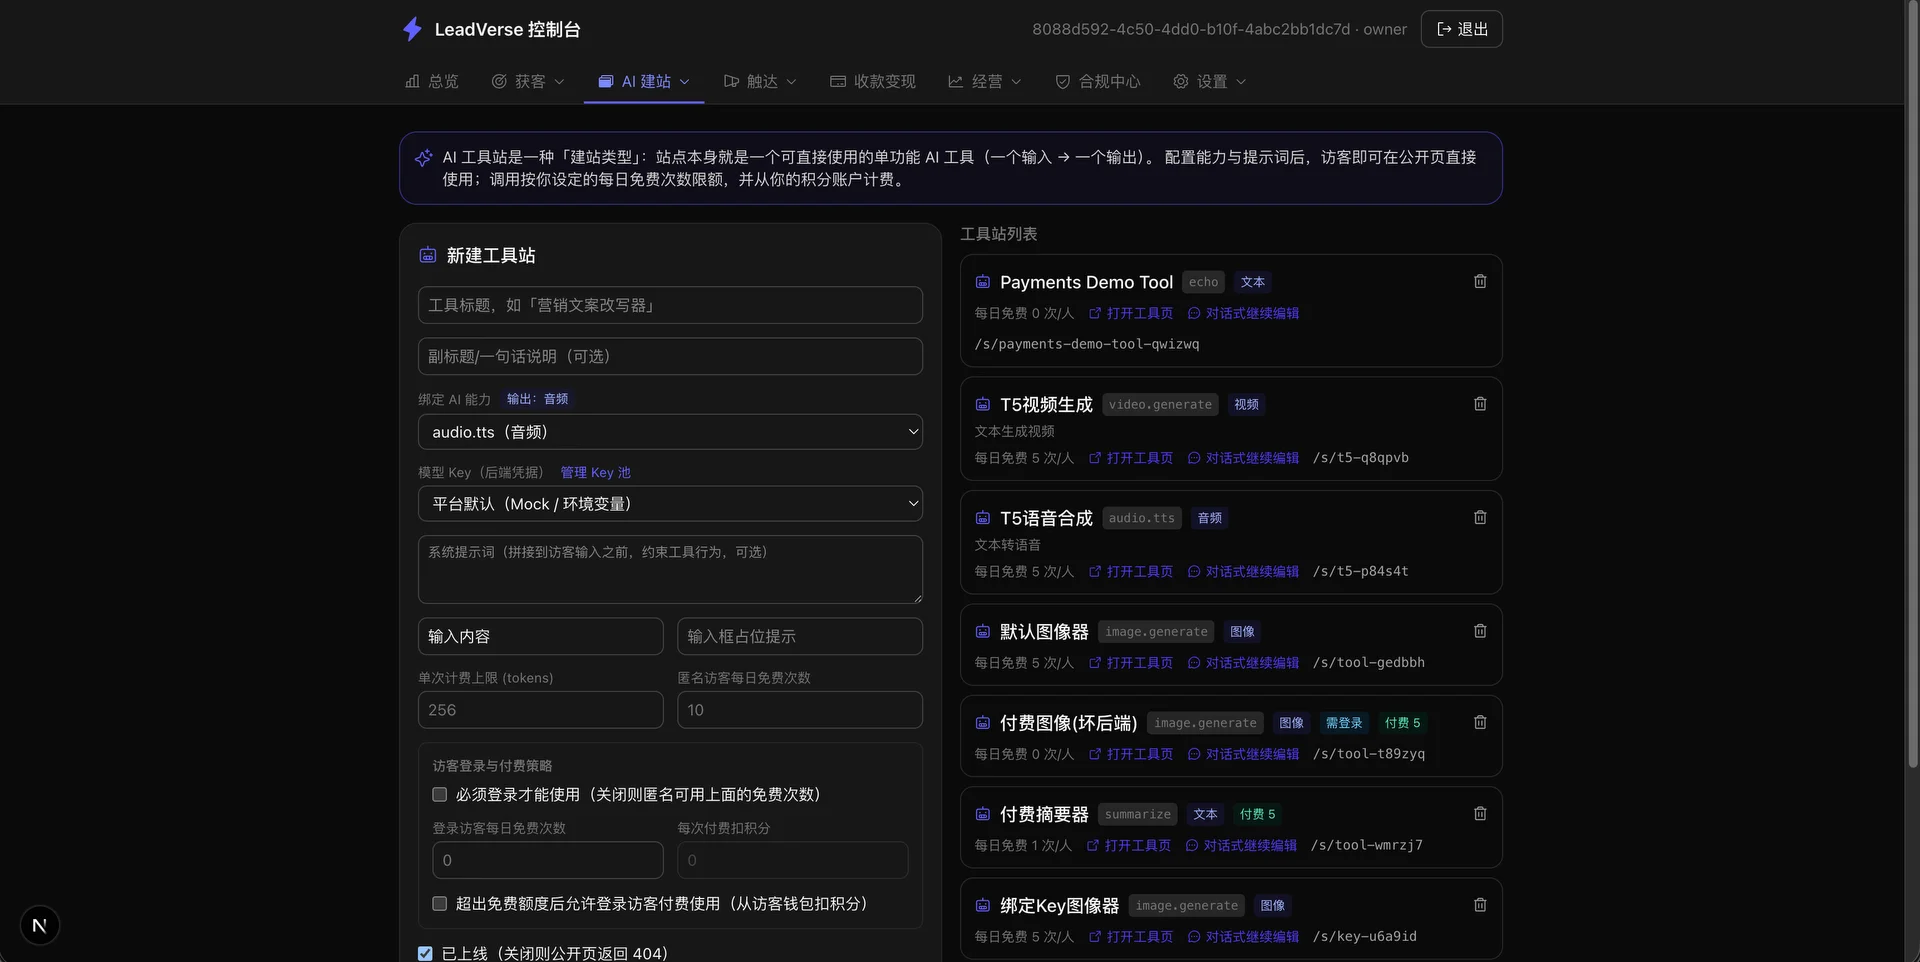The image size is (1920, 962).
Task: Click the video.generate tag on T5视频生成
Action: 1160,404
